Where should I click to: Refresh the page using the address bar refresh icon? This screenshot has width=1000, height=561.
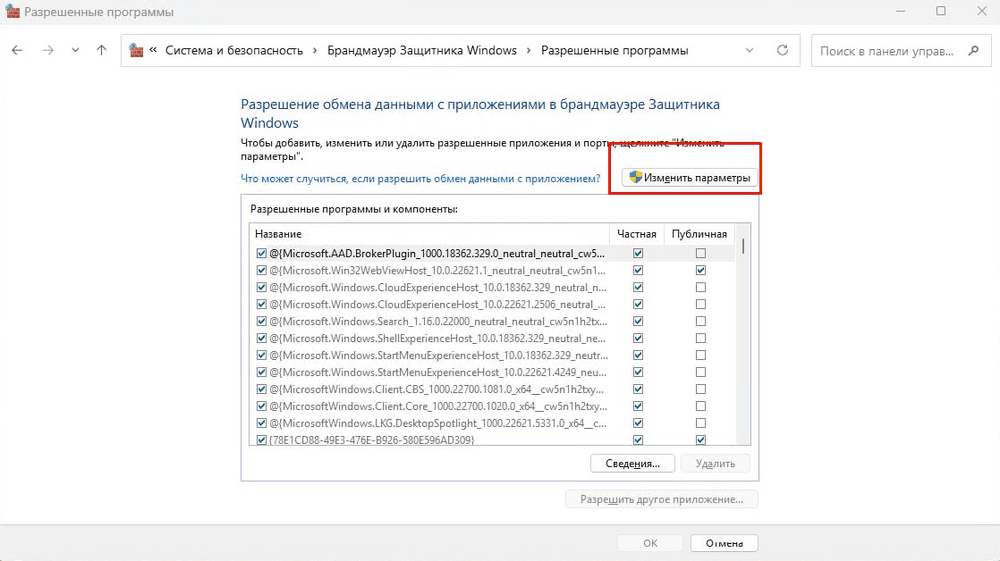(782, 50)
